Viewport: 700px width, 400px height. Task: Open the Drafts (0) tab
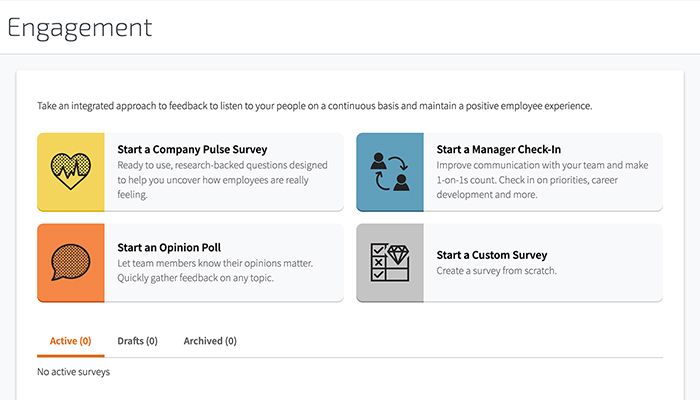pyautogui.click(x=137, y=341)
